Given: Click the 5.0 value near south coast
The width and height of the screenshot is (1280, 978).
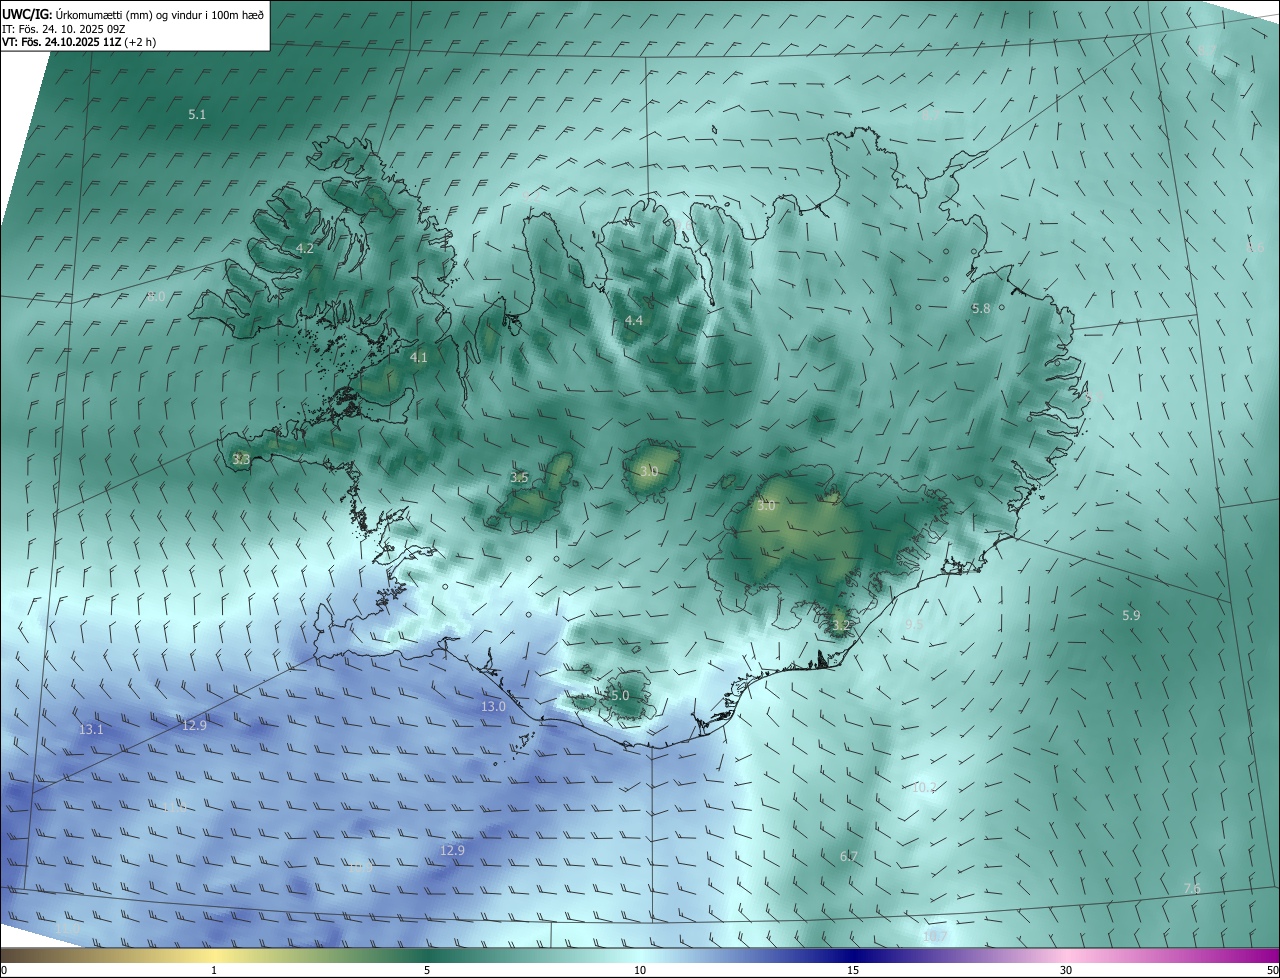Looking at the screenshot, I should click(619, 696).
